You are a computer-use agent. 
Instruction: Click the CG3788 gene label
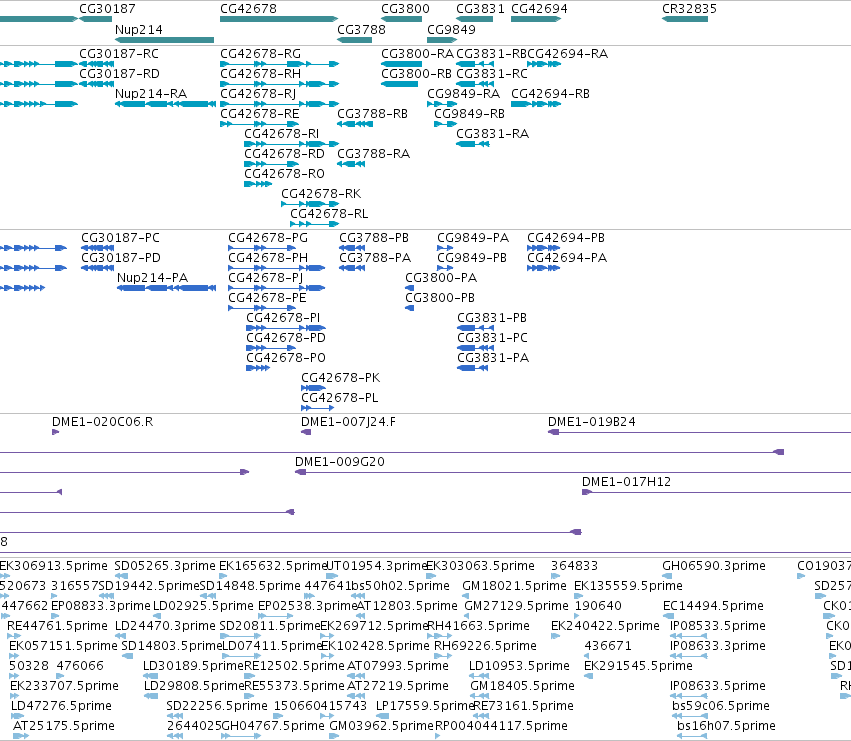[361, 29]
